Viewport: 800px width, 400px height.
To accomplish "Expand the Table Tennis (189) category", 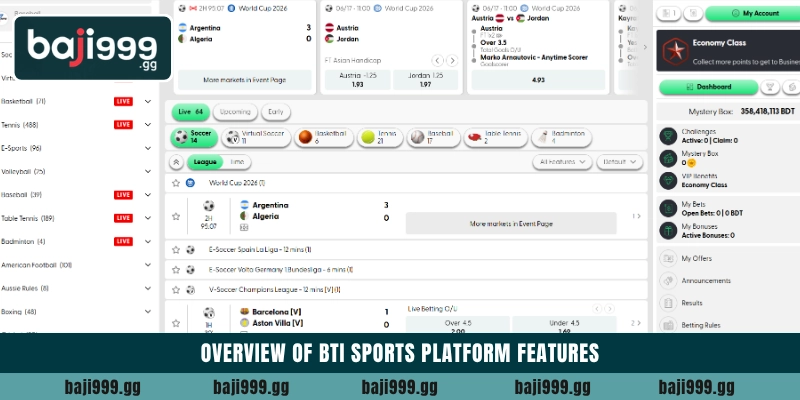I will [x=147, y=218].
